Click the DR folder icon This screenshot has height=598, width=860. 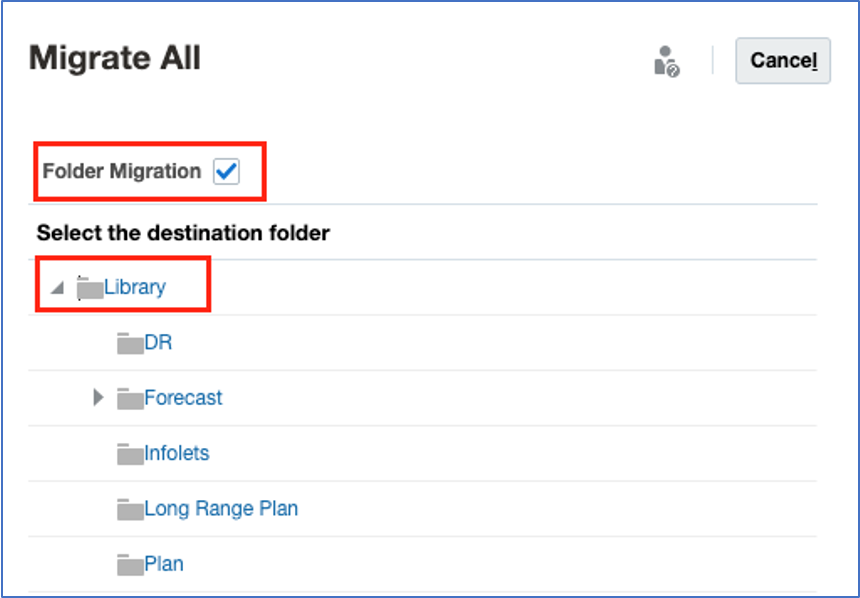[130, 344]
